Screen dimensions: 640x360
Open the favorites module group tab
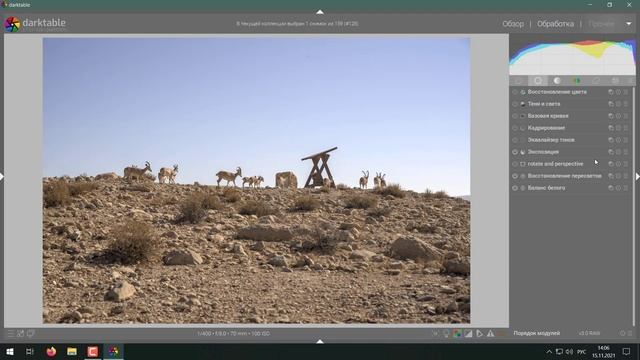click(x=519, y=81)
